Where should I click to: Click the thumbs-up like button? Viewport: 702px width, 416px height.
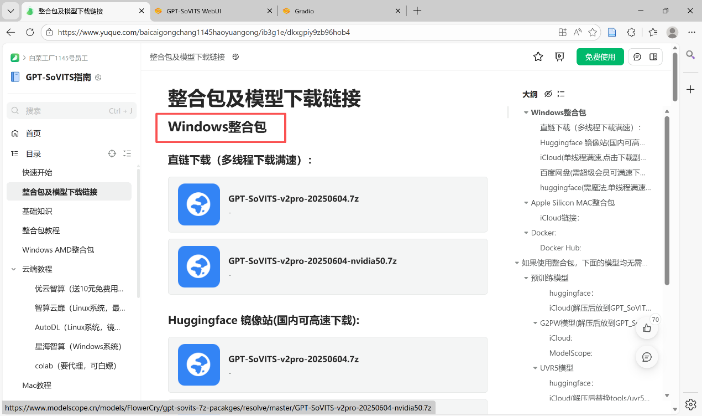click(648, 326)
